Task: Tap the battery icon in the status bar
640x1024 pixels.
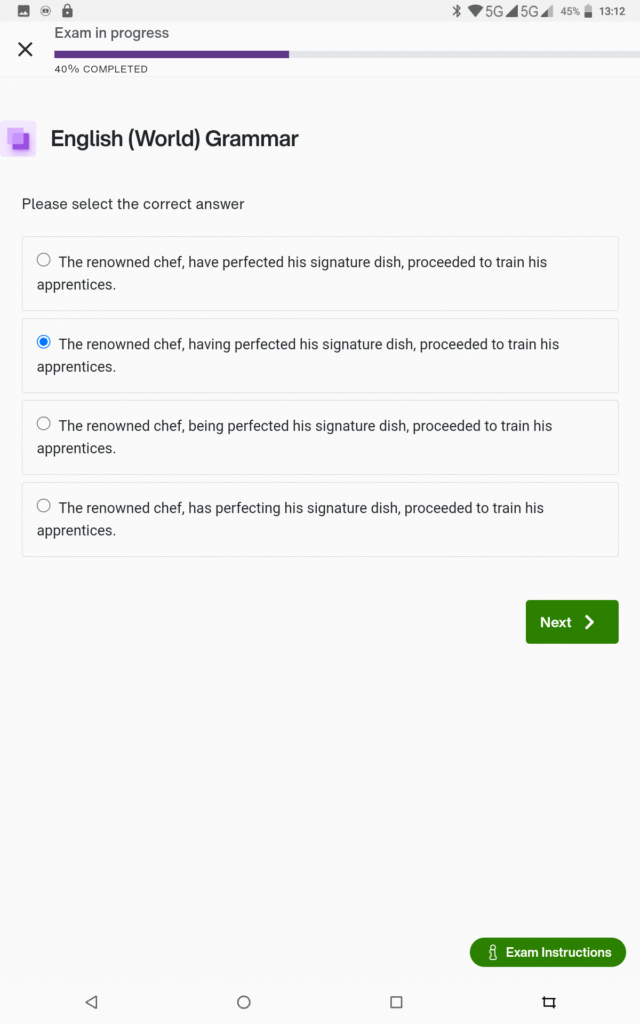Action: (588, 11)
